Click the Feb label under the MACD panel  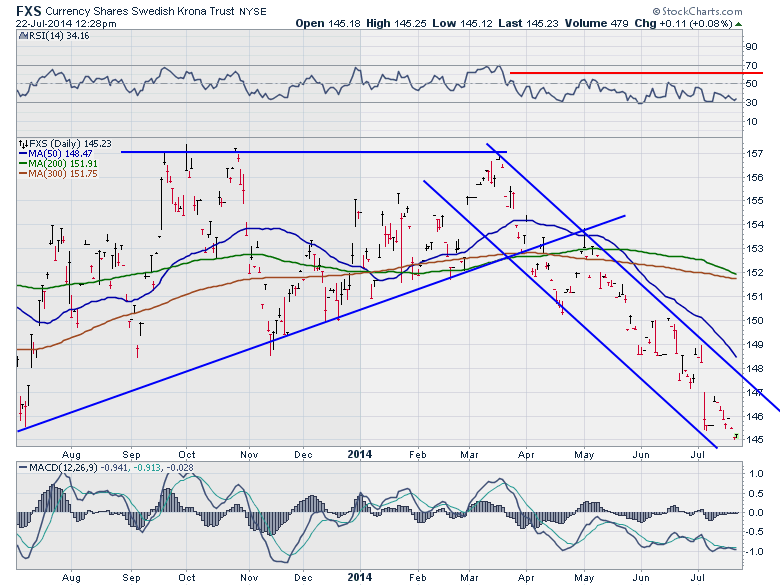(x=417, y=578)
